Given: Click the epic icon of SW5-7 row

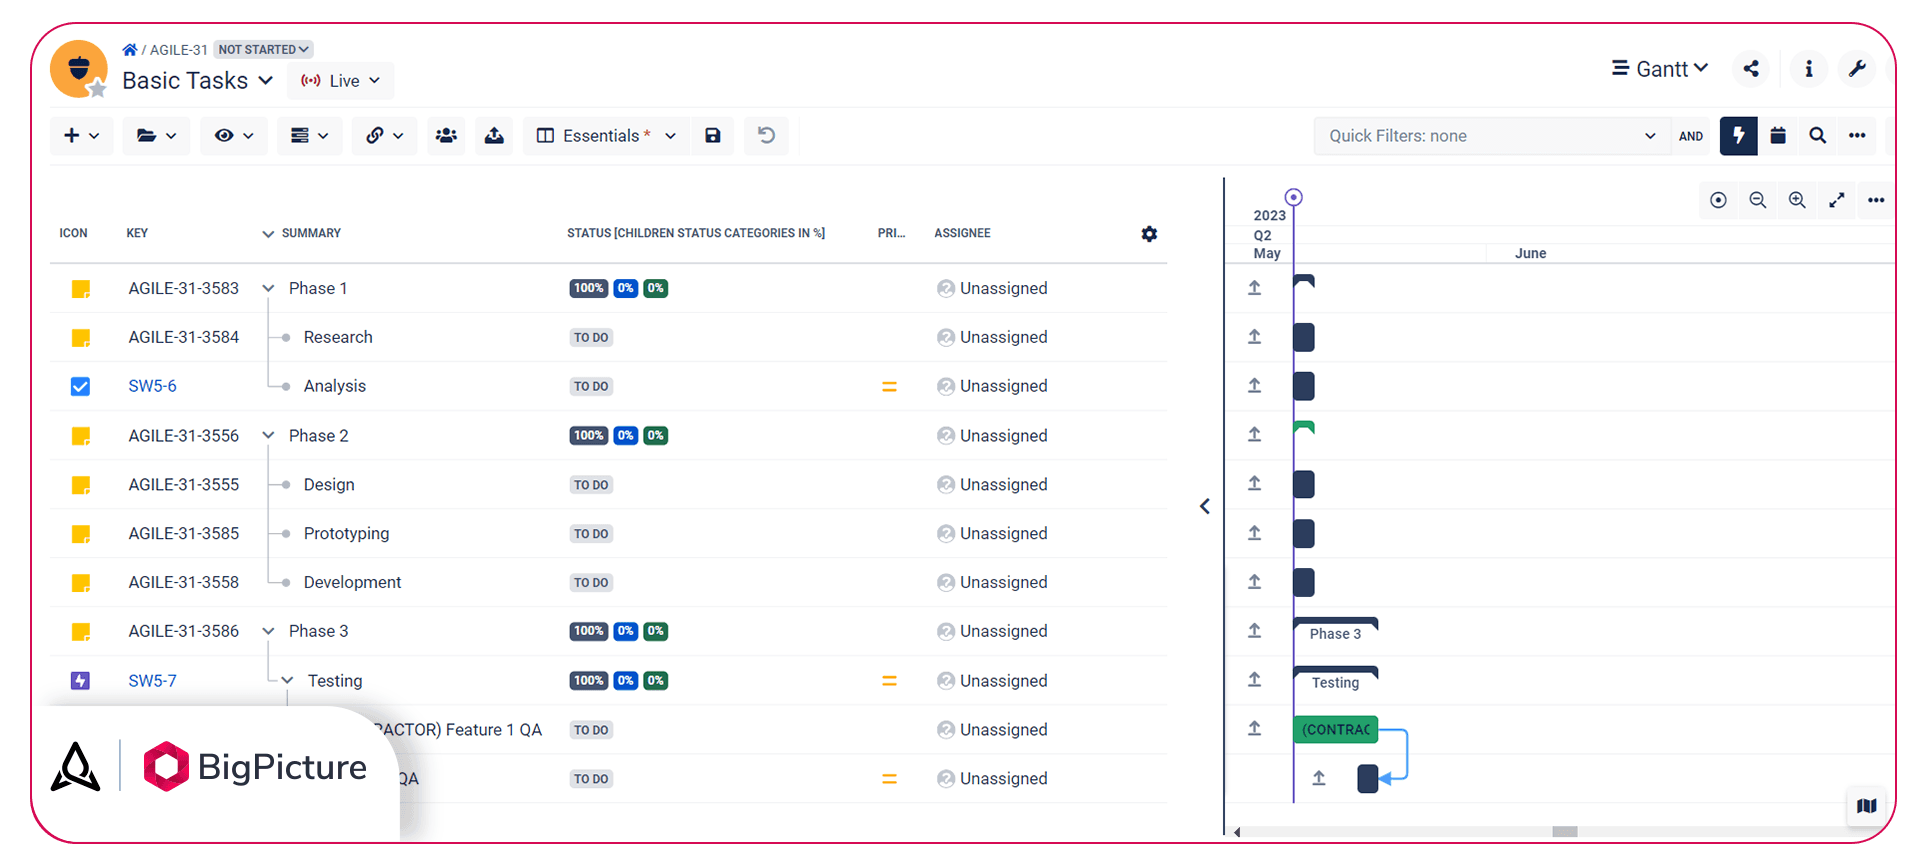Looking at the screenshot, I should coord(81,681).
